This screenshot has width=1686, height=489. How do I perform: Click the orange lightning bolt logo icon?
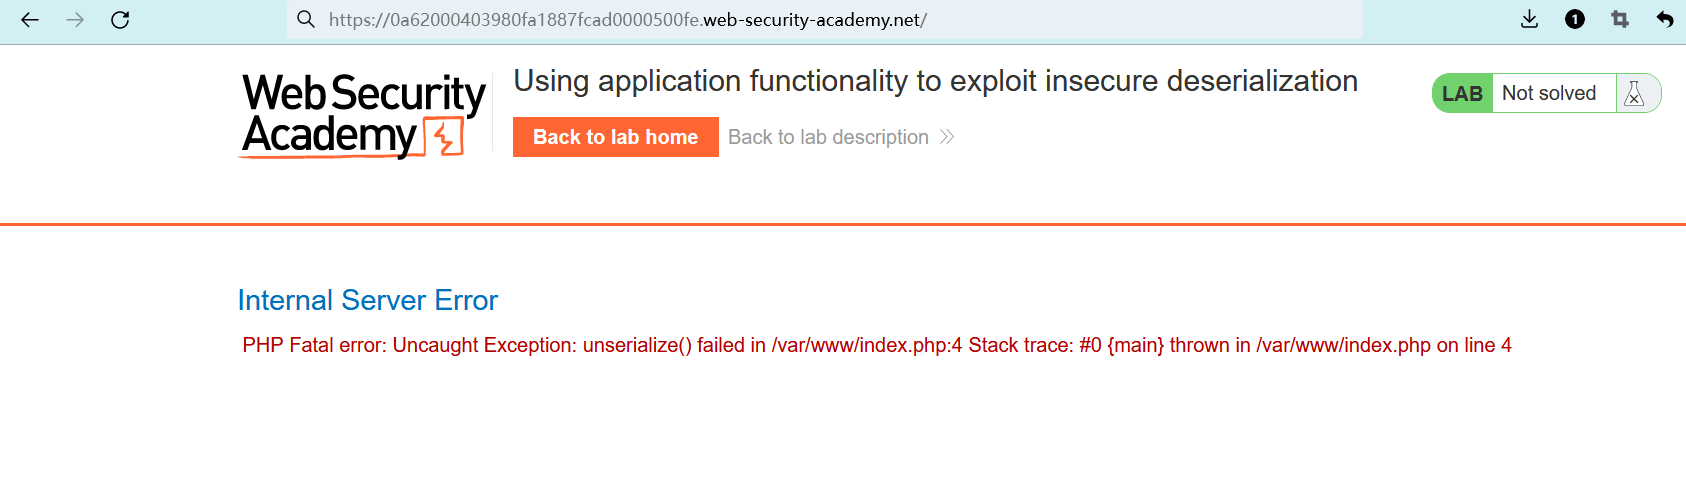point(446,137)
